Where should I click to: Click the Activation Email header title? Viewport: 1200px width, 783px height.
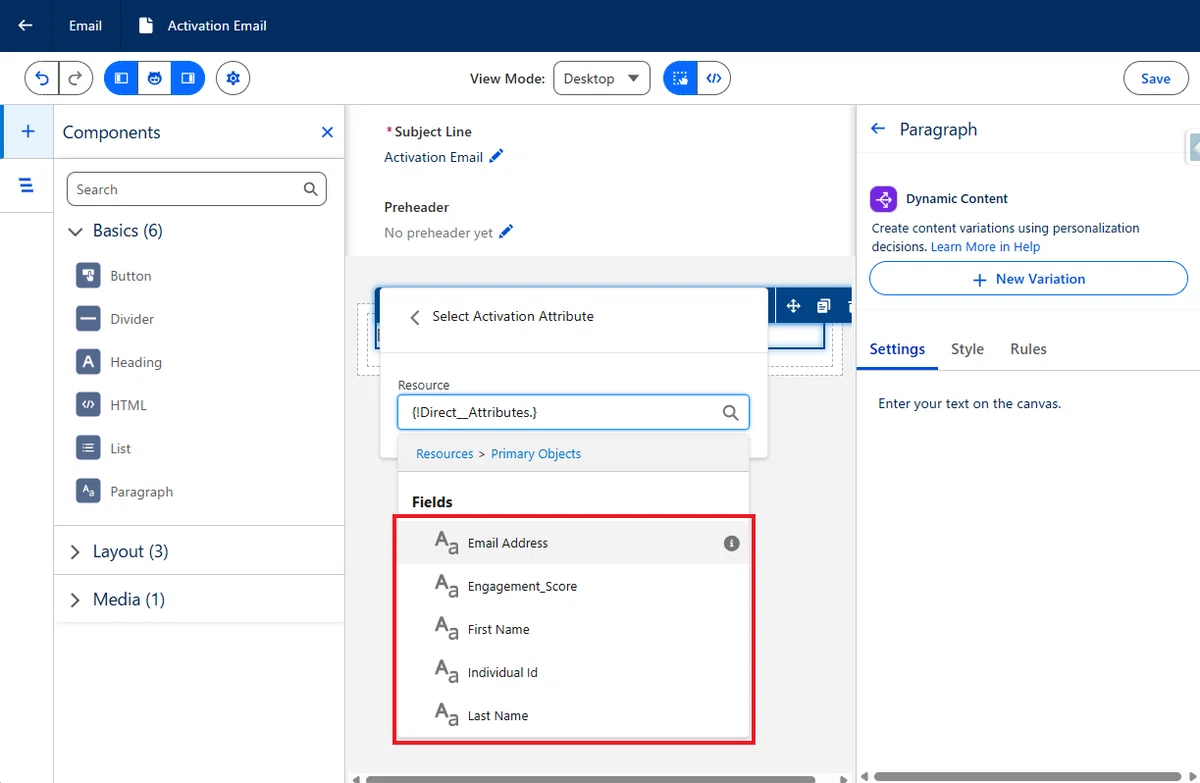pyautogui.click(x=217, y=26)
